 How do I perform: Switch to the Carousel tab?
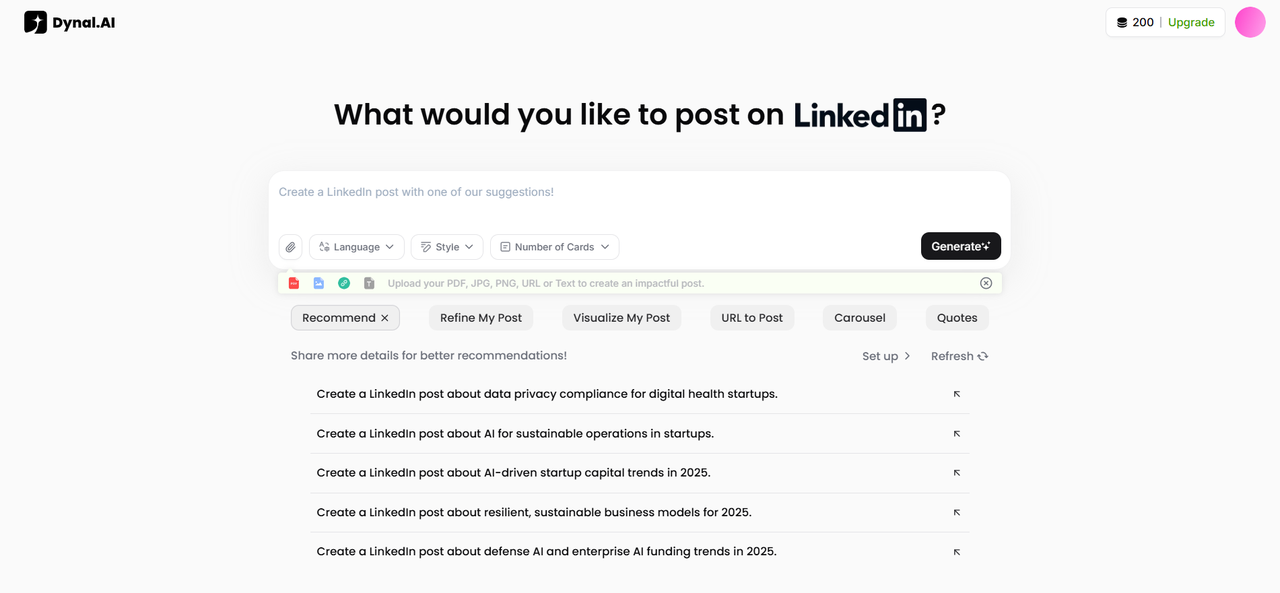tap(860, 318)
